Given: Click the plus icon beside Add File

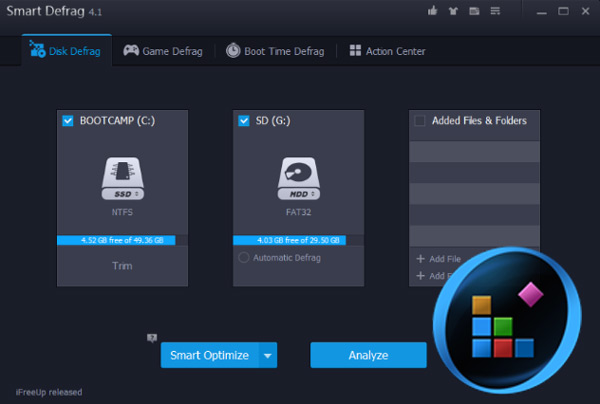Looking at the screenshot, I should pyautogui.click(x=421, y=259).
